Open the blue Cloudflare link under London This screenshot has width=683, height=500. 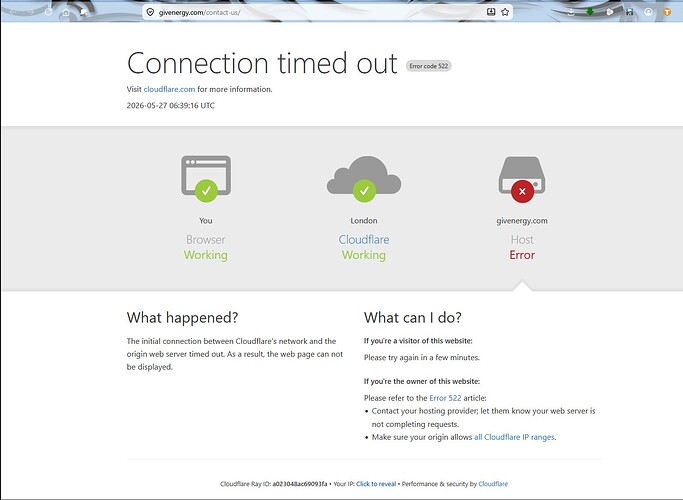[364, 240]
